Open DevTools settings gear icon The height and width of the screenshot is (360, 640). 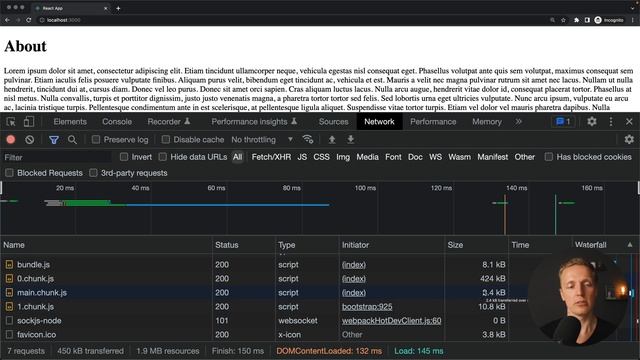point(592,121)
